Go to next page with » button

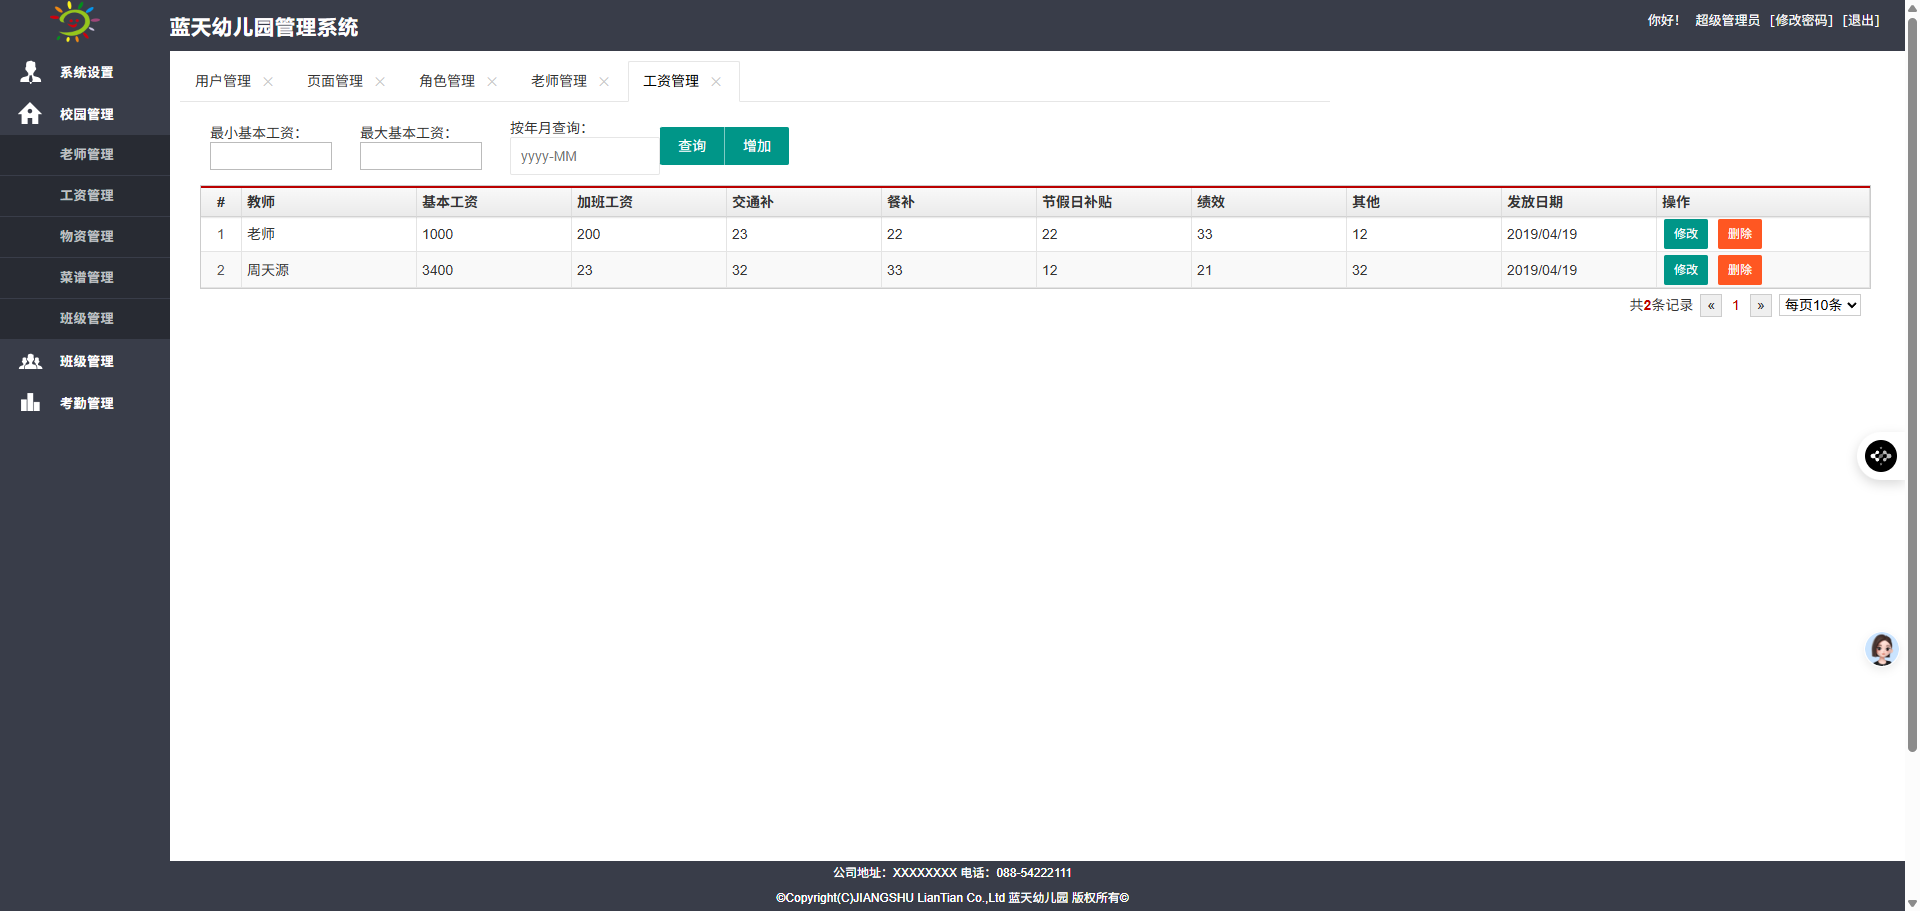tap(1760, 305)
